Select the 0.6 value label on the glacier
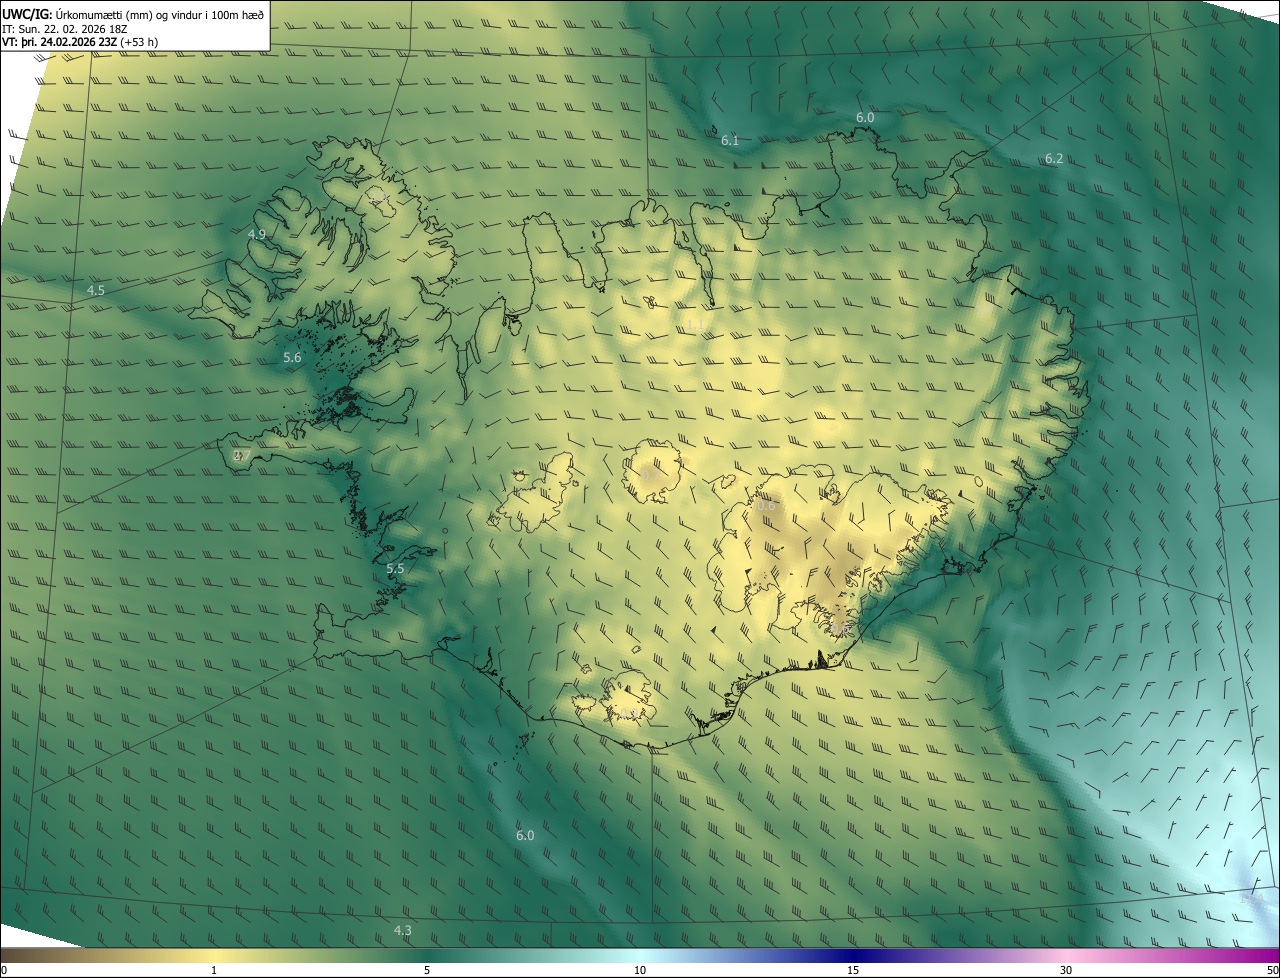Image resolution: width=1280 pixels, height=978 pixels. tap(766, 506)
